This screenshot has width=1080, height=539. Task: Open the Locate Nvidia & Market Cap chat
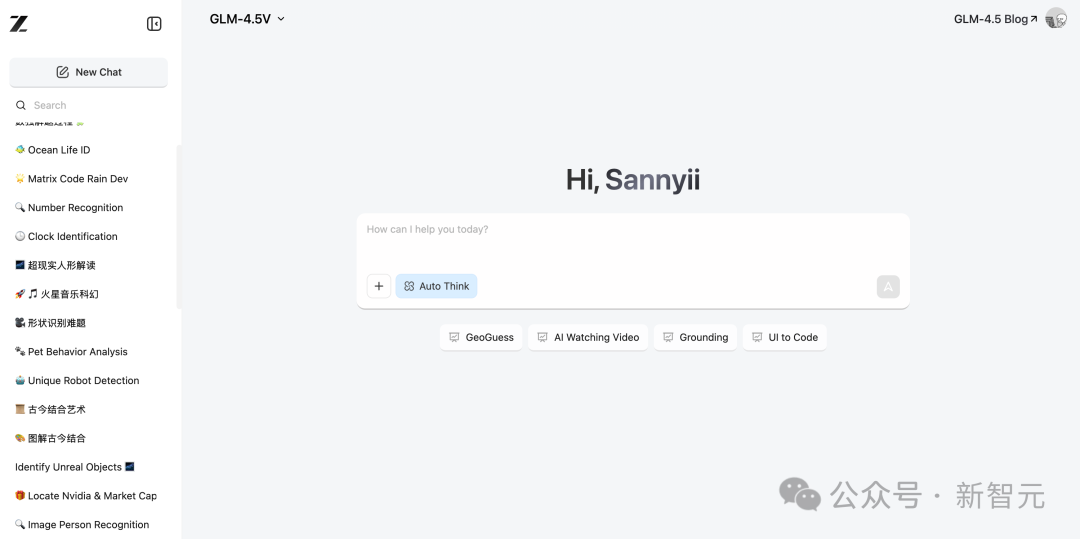tap(89, 496)
